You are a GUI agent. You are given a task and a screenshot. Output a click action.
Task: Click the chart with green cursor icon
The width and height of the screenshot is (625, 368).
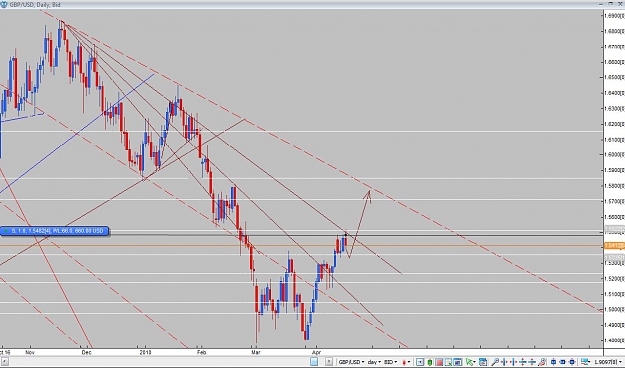448,362
